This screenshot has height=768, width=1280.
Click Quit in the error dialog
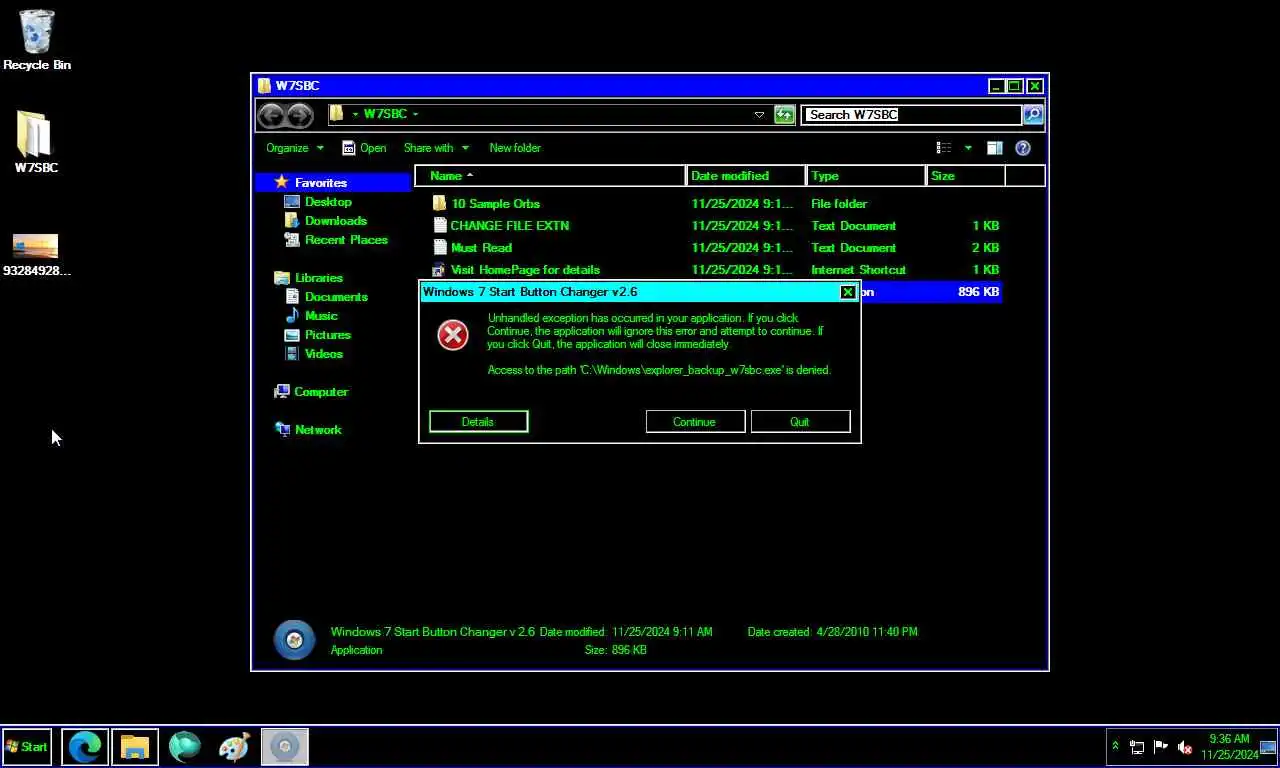[x=800, y=422]
